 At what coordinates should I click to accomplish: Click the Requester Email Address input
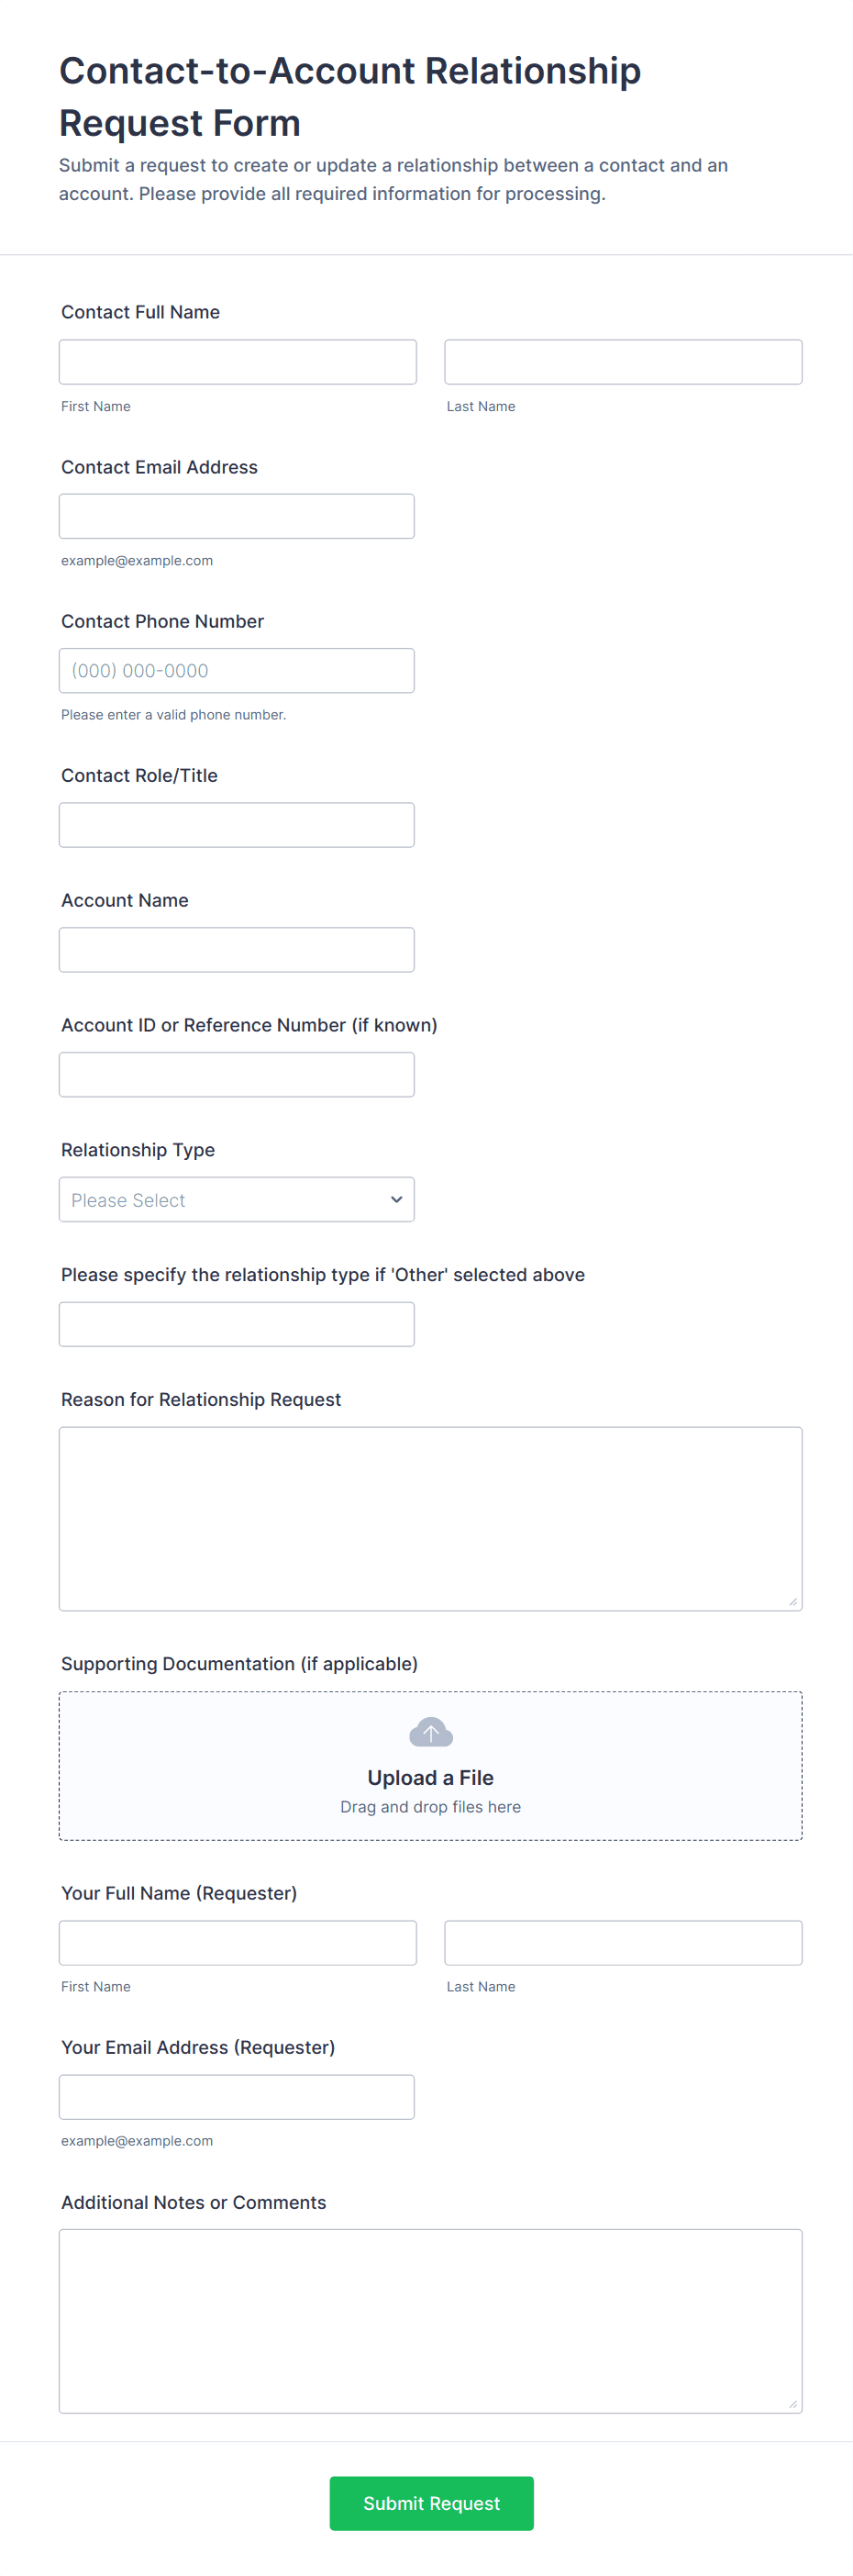tap(236, 2096)
